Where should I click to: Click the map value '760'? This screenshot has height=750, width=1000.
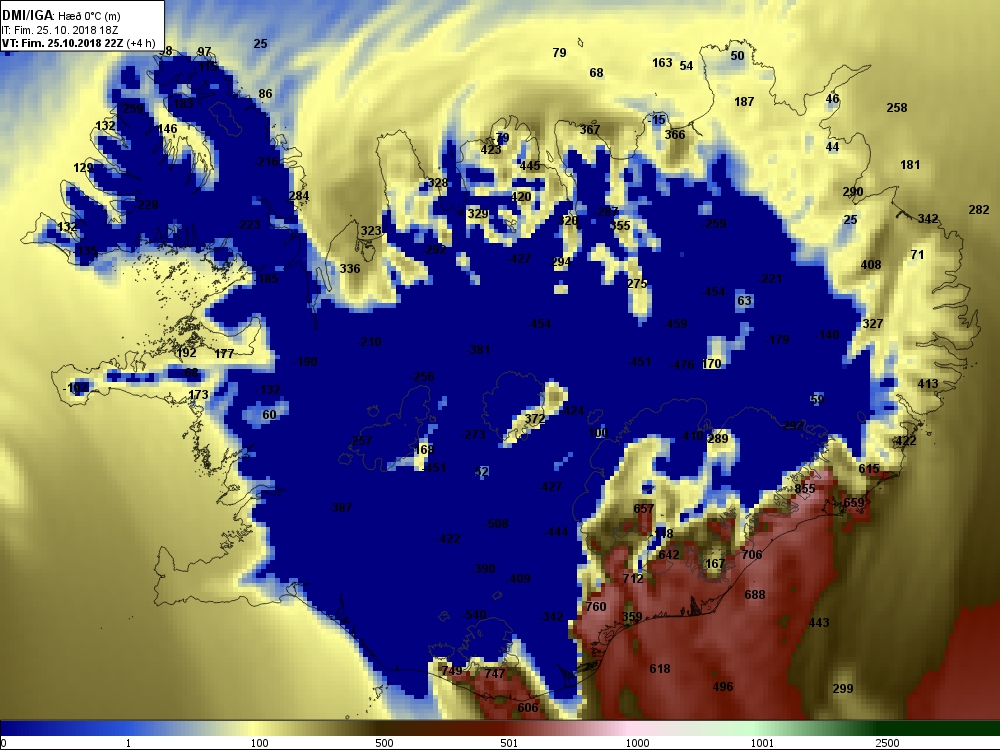[x=596, y=607]
